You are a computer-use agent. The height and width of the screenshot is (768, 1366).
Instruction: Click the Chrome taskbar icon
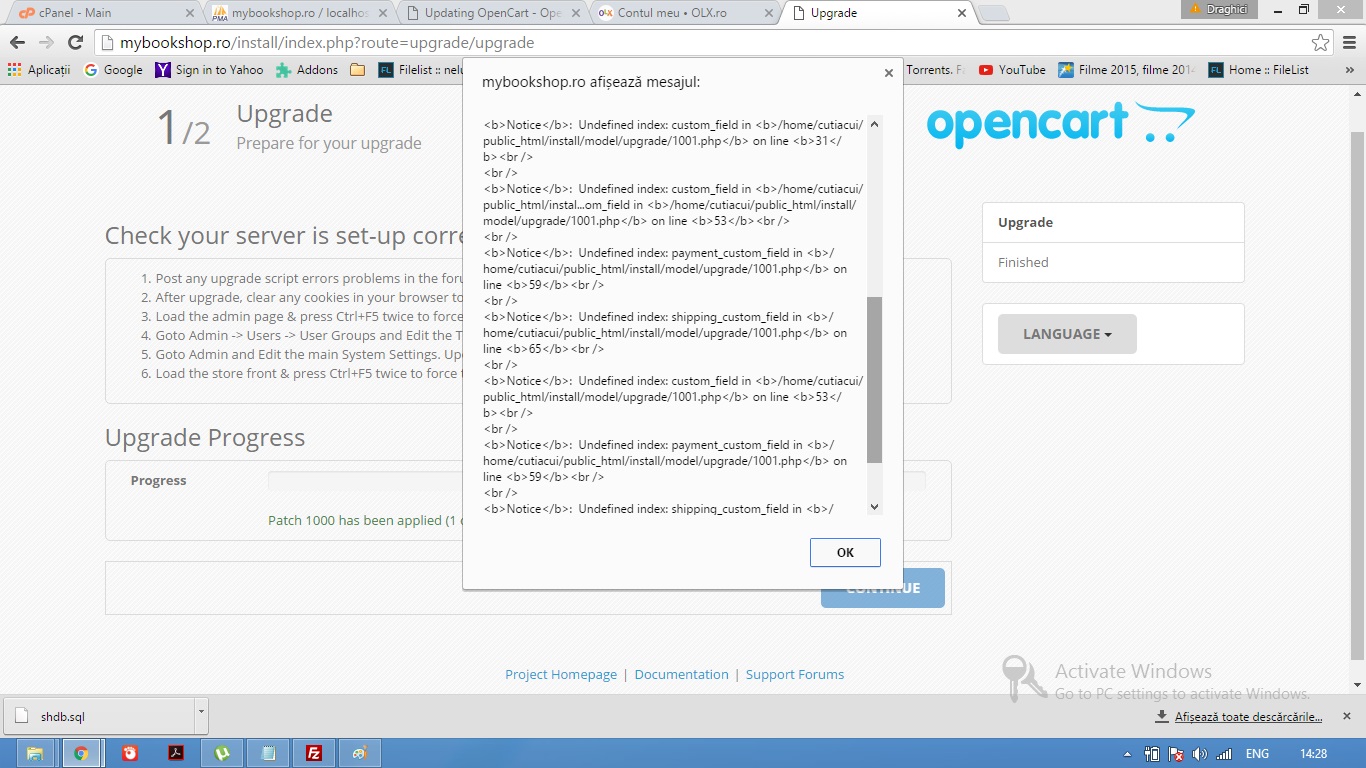click(81, 753)
